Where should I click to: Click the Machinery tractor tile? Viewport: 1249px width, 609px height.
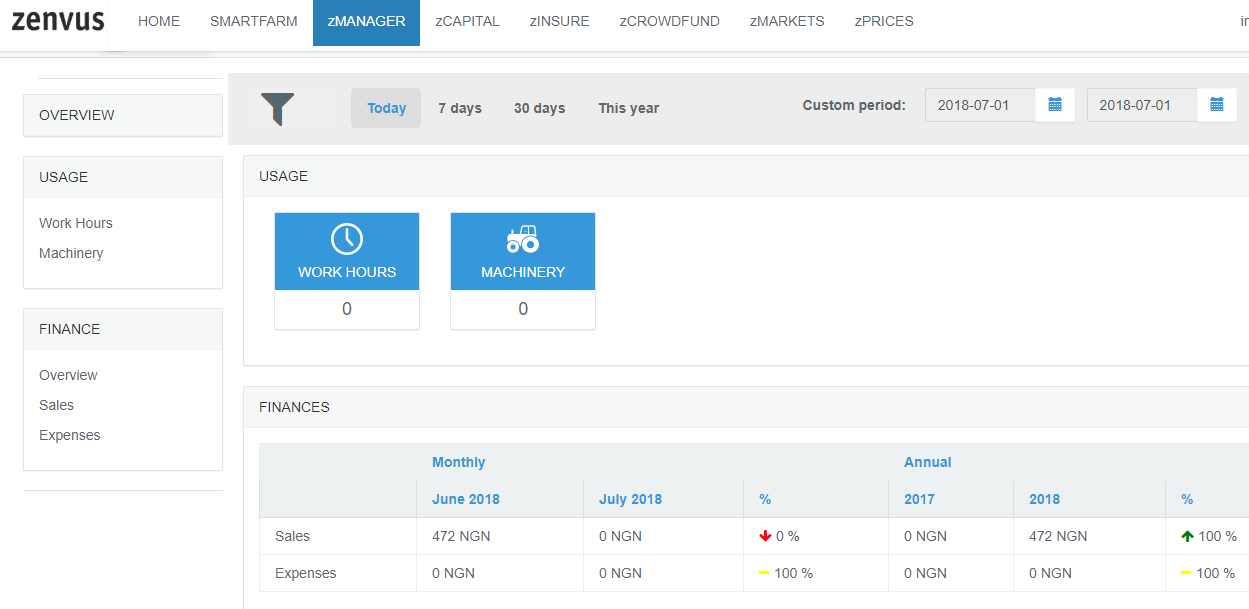coord(523,252)
